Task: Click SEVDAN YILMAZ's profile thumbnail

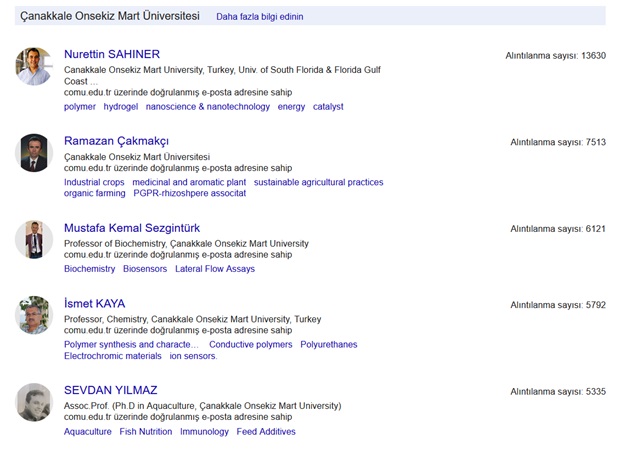Action: click(x=34, y=402)
